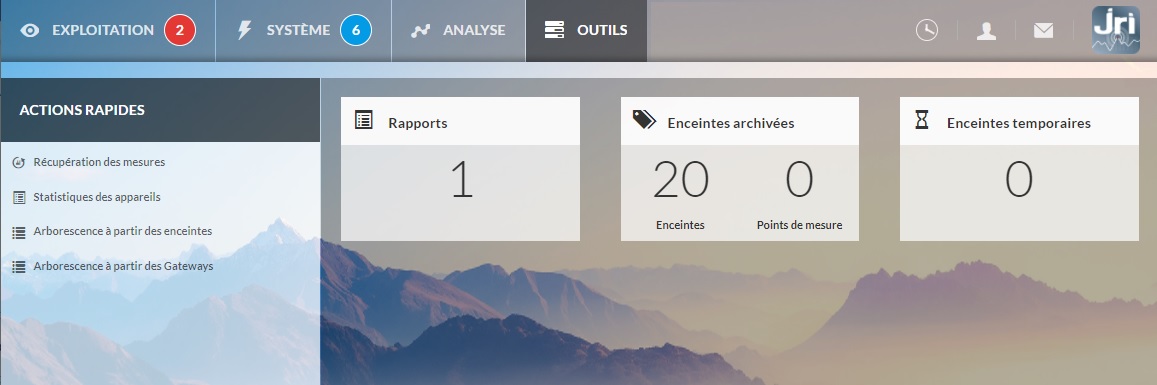The width and height of the screenshot is (1157, 385).
Task: Click the graph icon beside Analyse
Action: (x=421, y=31)
